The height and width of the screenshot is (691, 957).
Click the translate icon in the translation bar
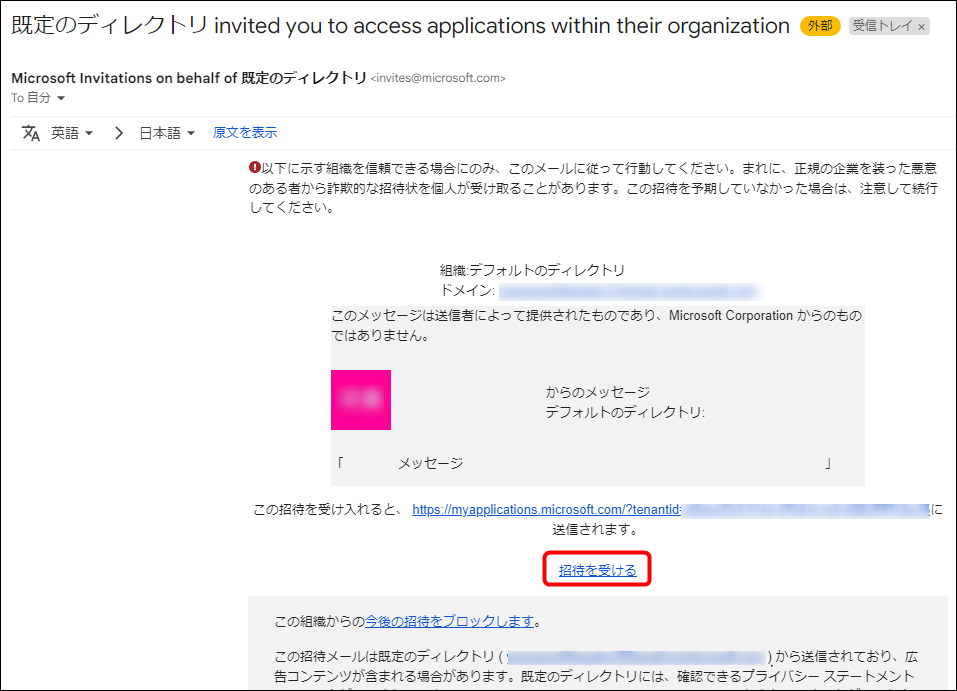coord(31,132)
